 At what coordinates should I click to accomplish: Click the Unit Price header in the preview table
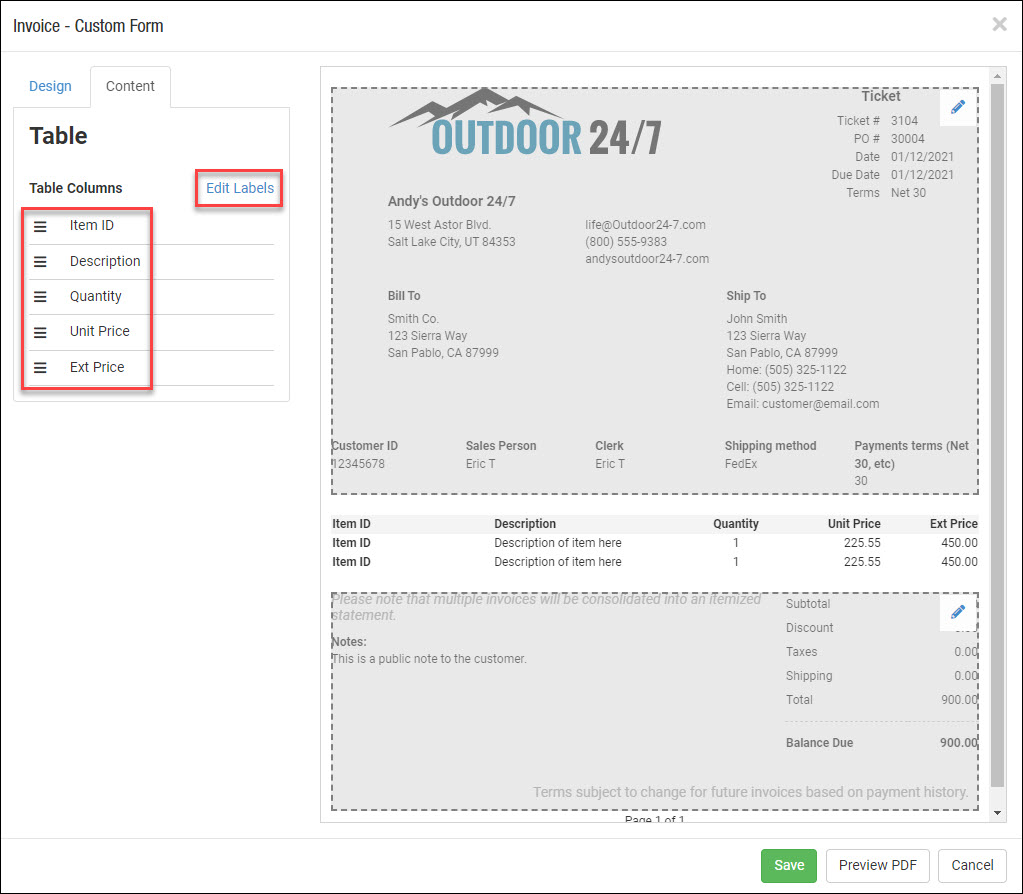click(854, 524)
